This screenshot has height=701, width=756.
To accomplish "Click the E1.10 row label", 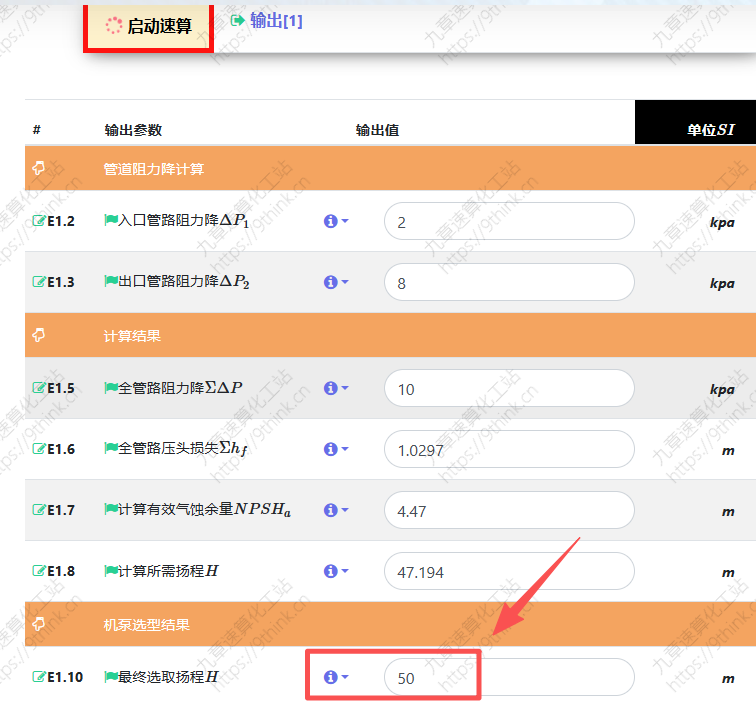I will click(x=65, y=677).
